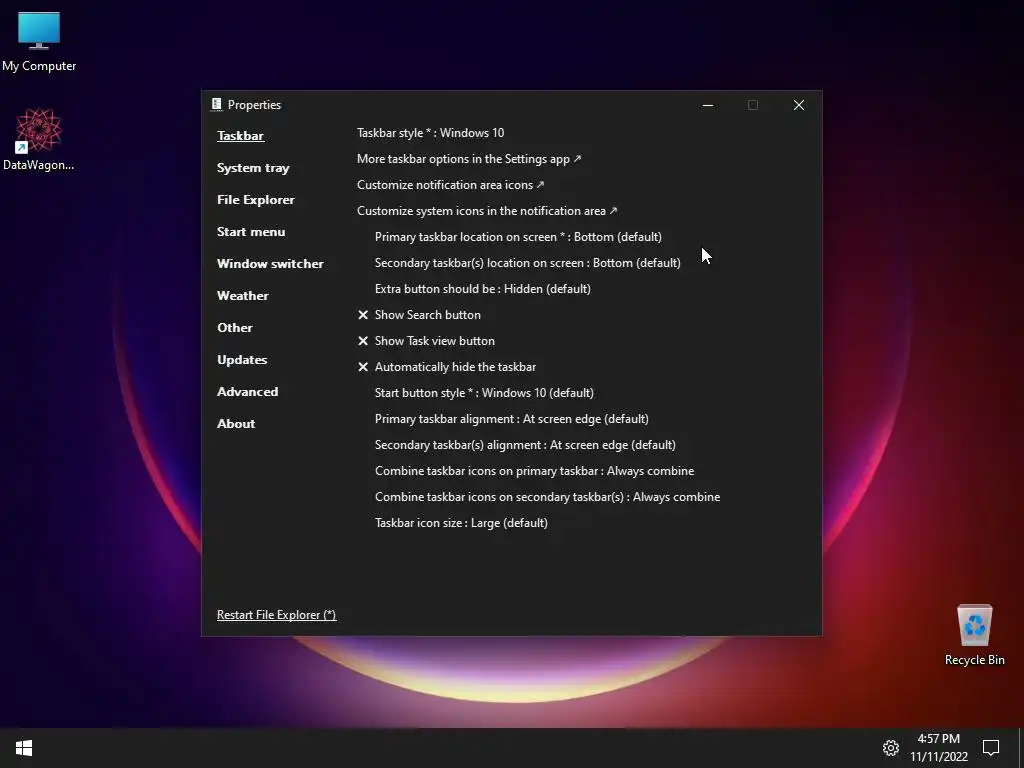The image size is (1024, 768).
Task: Click Customize system icons in notification area
Action: [x=487, y=211]
